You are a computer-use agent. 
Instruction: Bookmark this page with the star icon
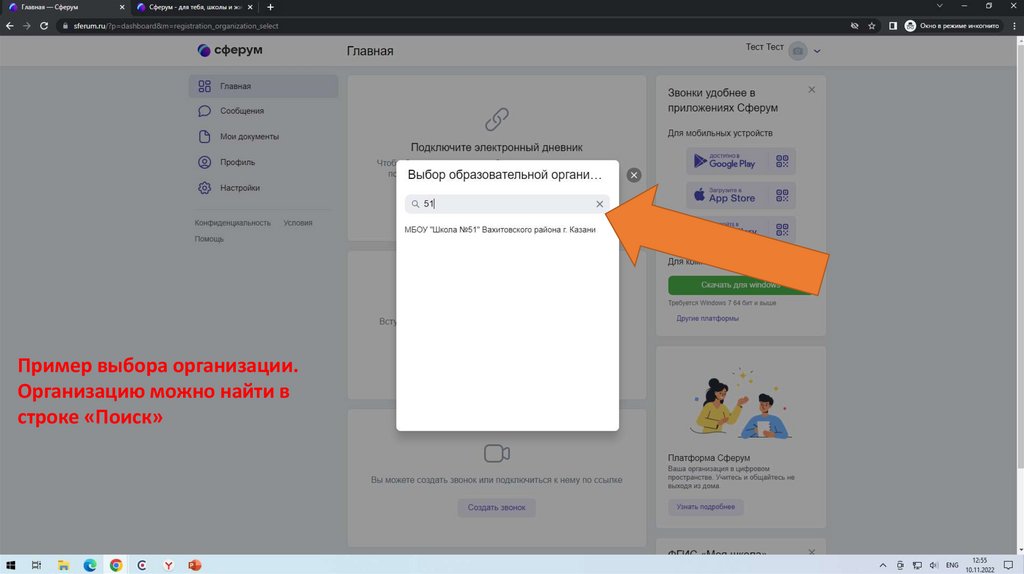tap(871, 26)
